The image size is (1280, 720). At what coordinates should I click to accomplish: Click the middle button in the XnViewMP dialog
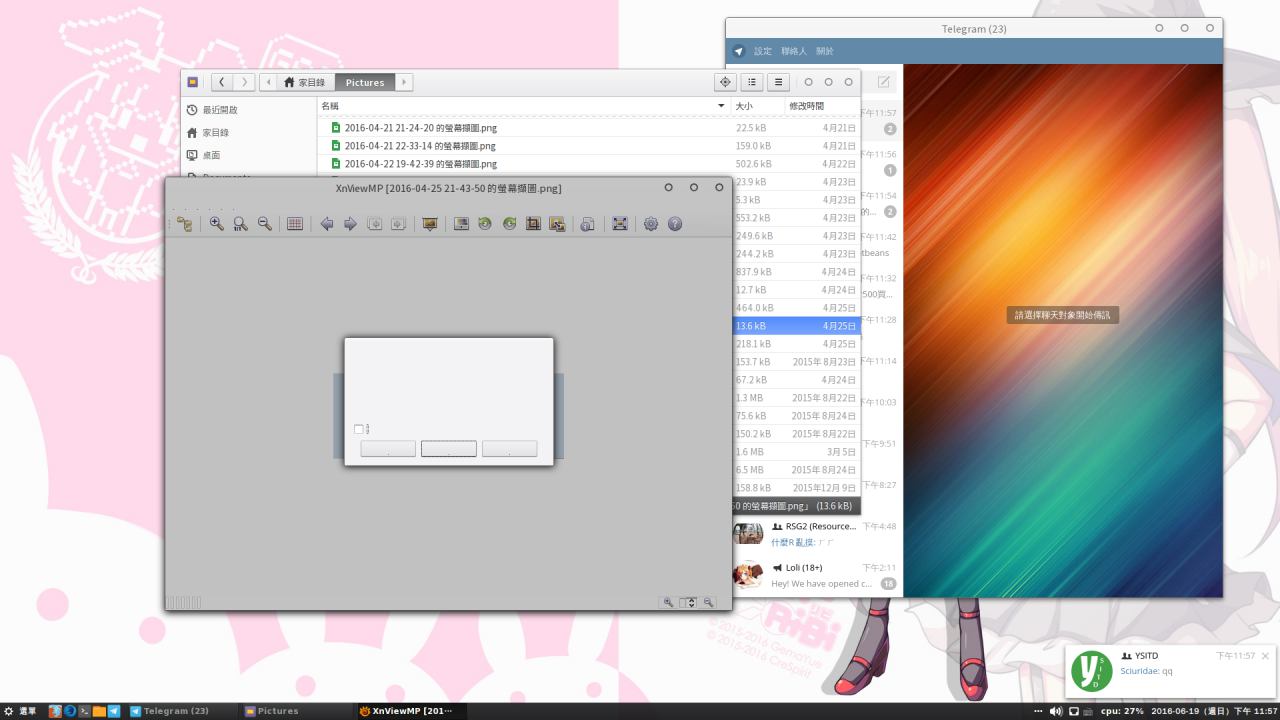coord(448,449)
